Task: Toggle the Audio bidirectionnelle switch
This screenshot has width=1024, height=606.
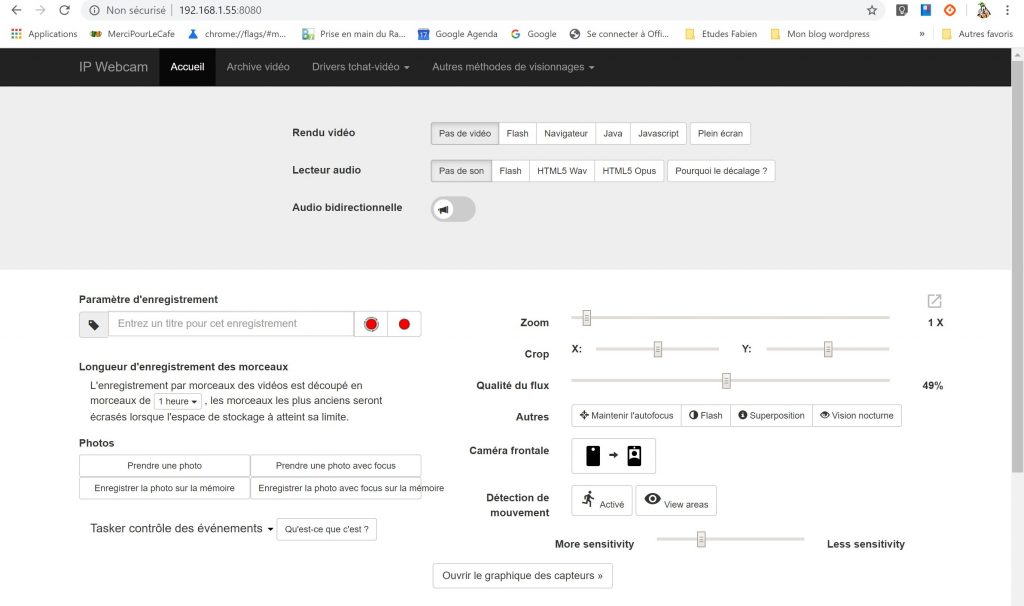Action: pos(453,209)
